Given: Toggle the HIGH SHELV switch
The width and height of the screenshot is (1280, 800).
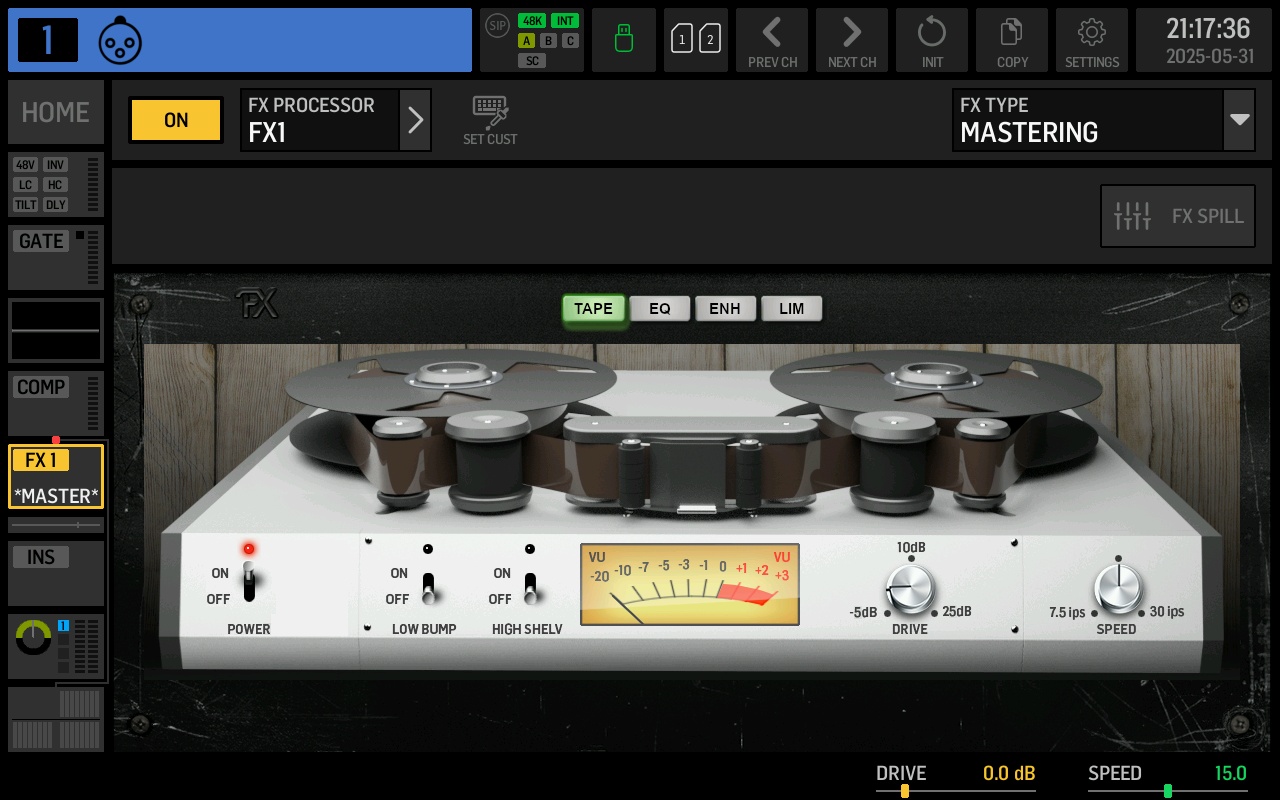Looking at the screenshot, I should [x=530, y=588].
